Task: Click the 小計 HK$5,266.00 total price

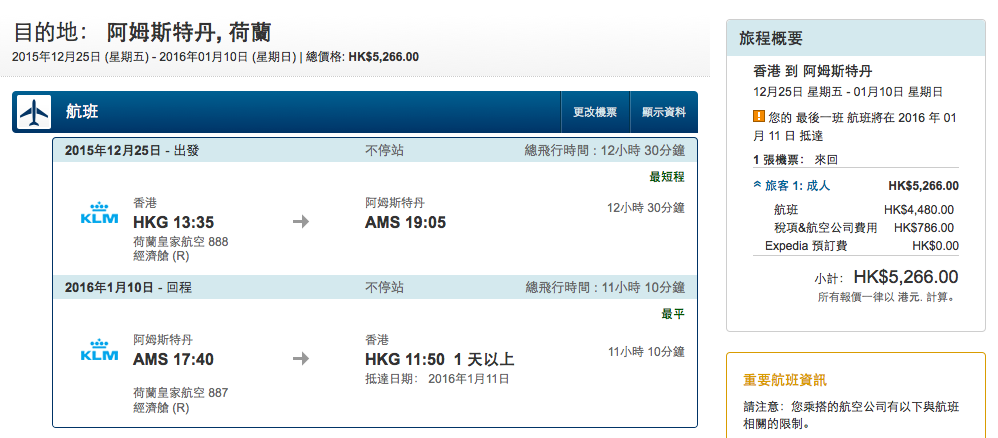Action: click(886, 277)
